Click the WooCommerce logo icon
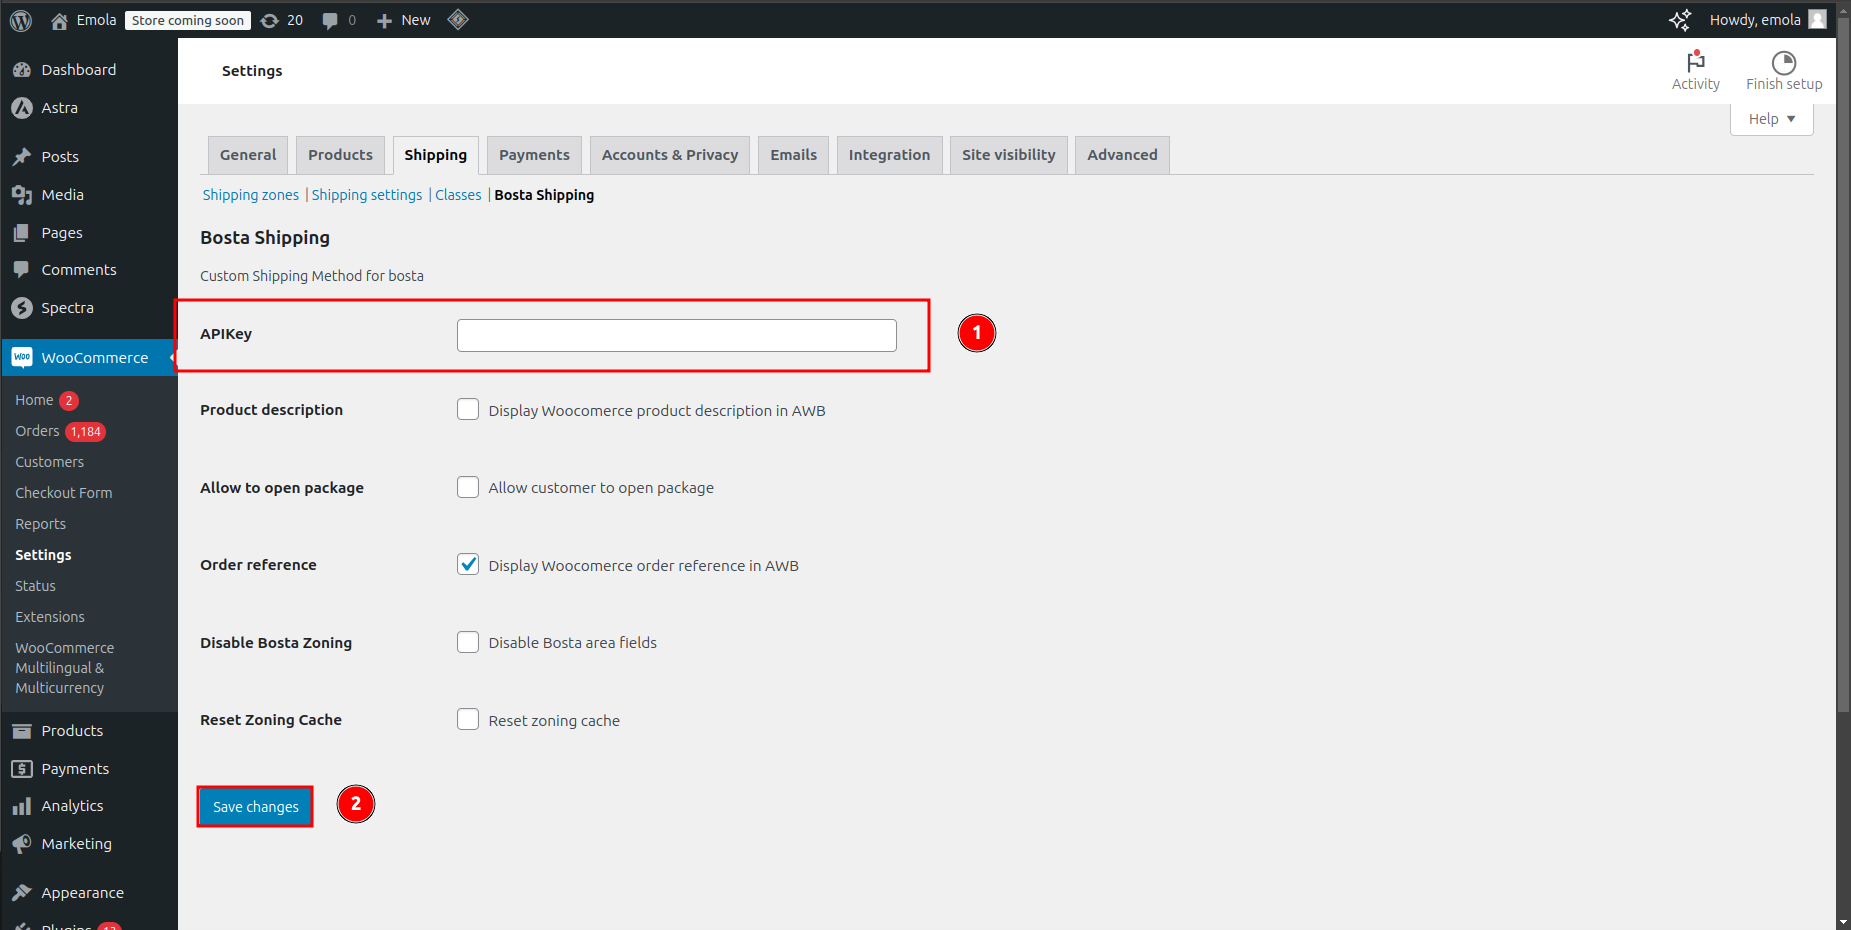The image size is (1851, 930). [x=22, y=358]
